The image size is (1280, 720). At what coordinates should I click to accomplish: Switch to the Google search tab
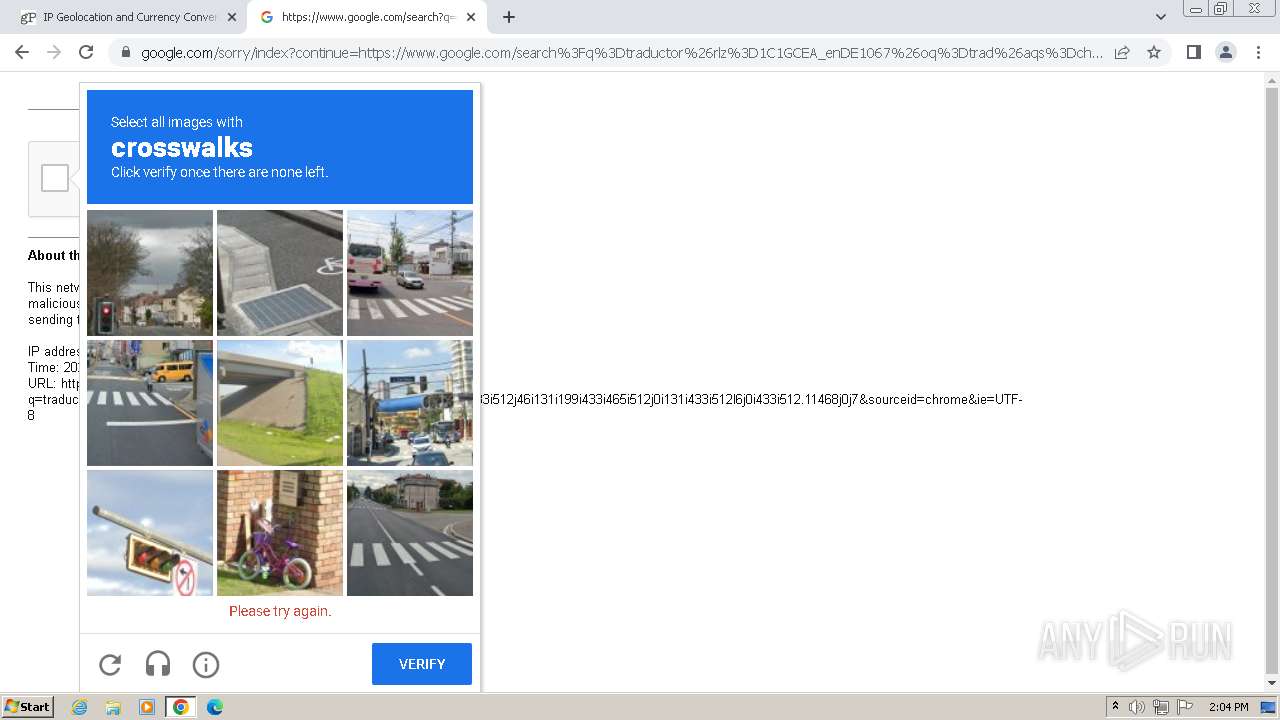tap(368, 17)
